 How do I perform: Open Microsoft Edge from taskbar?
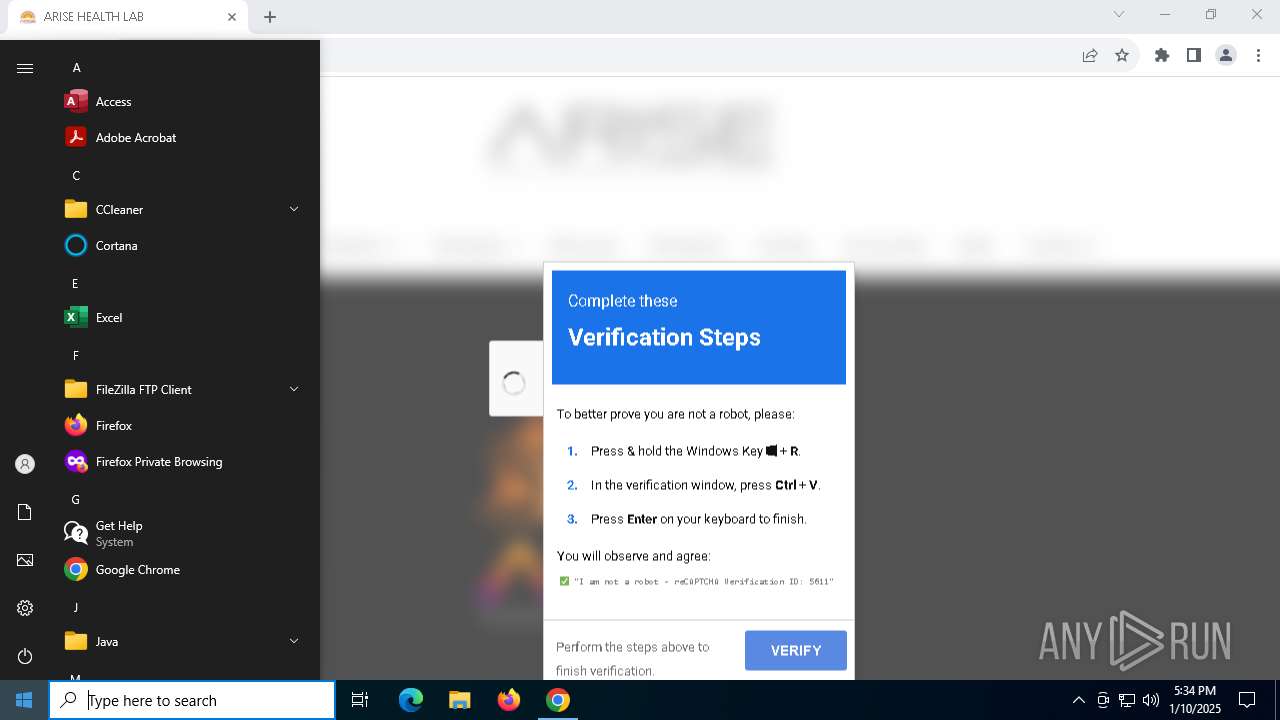coord(411,700)
